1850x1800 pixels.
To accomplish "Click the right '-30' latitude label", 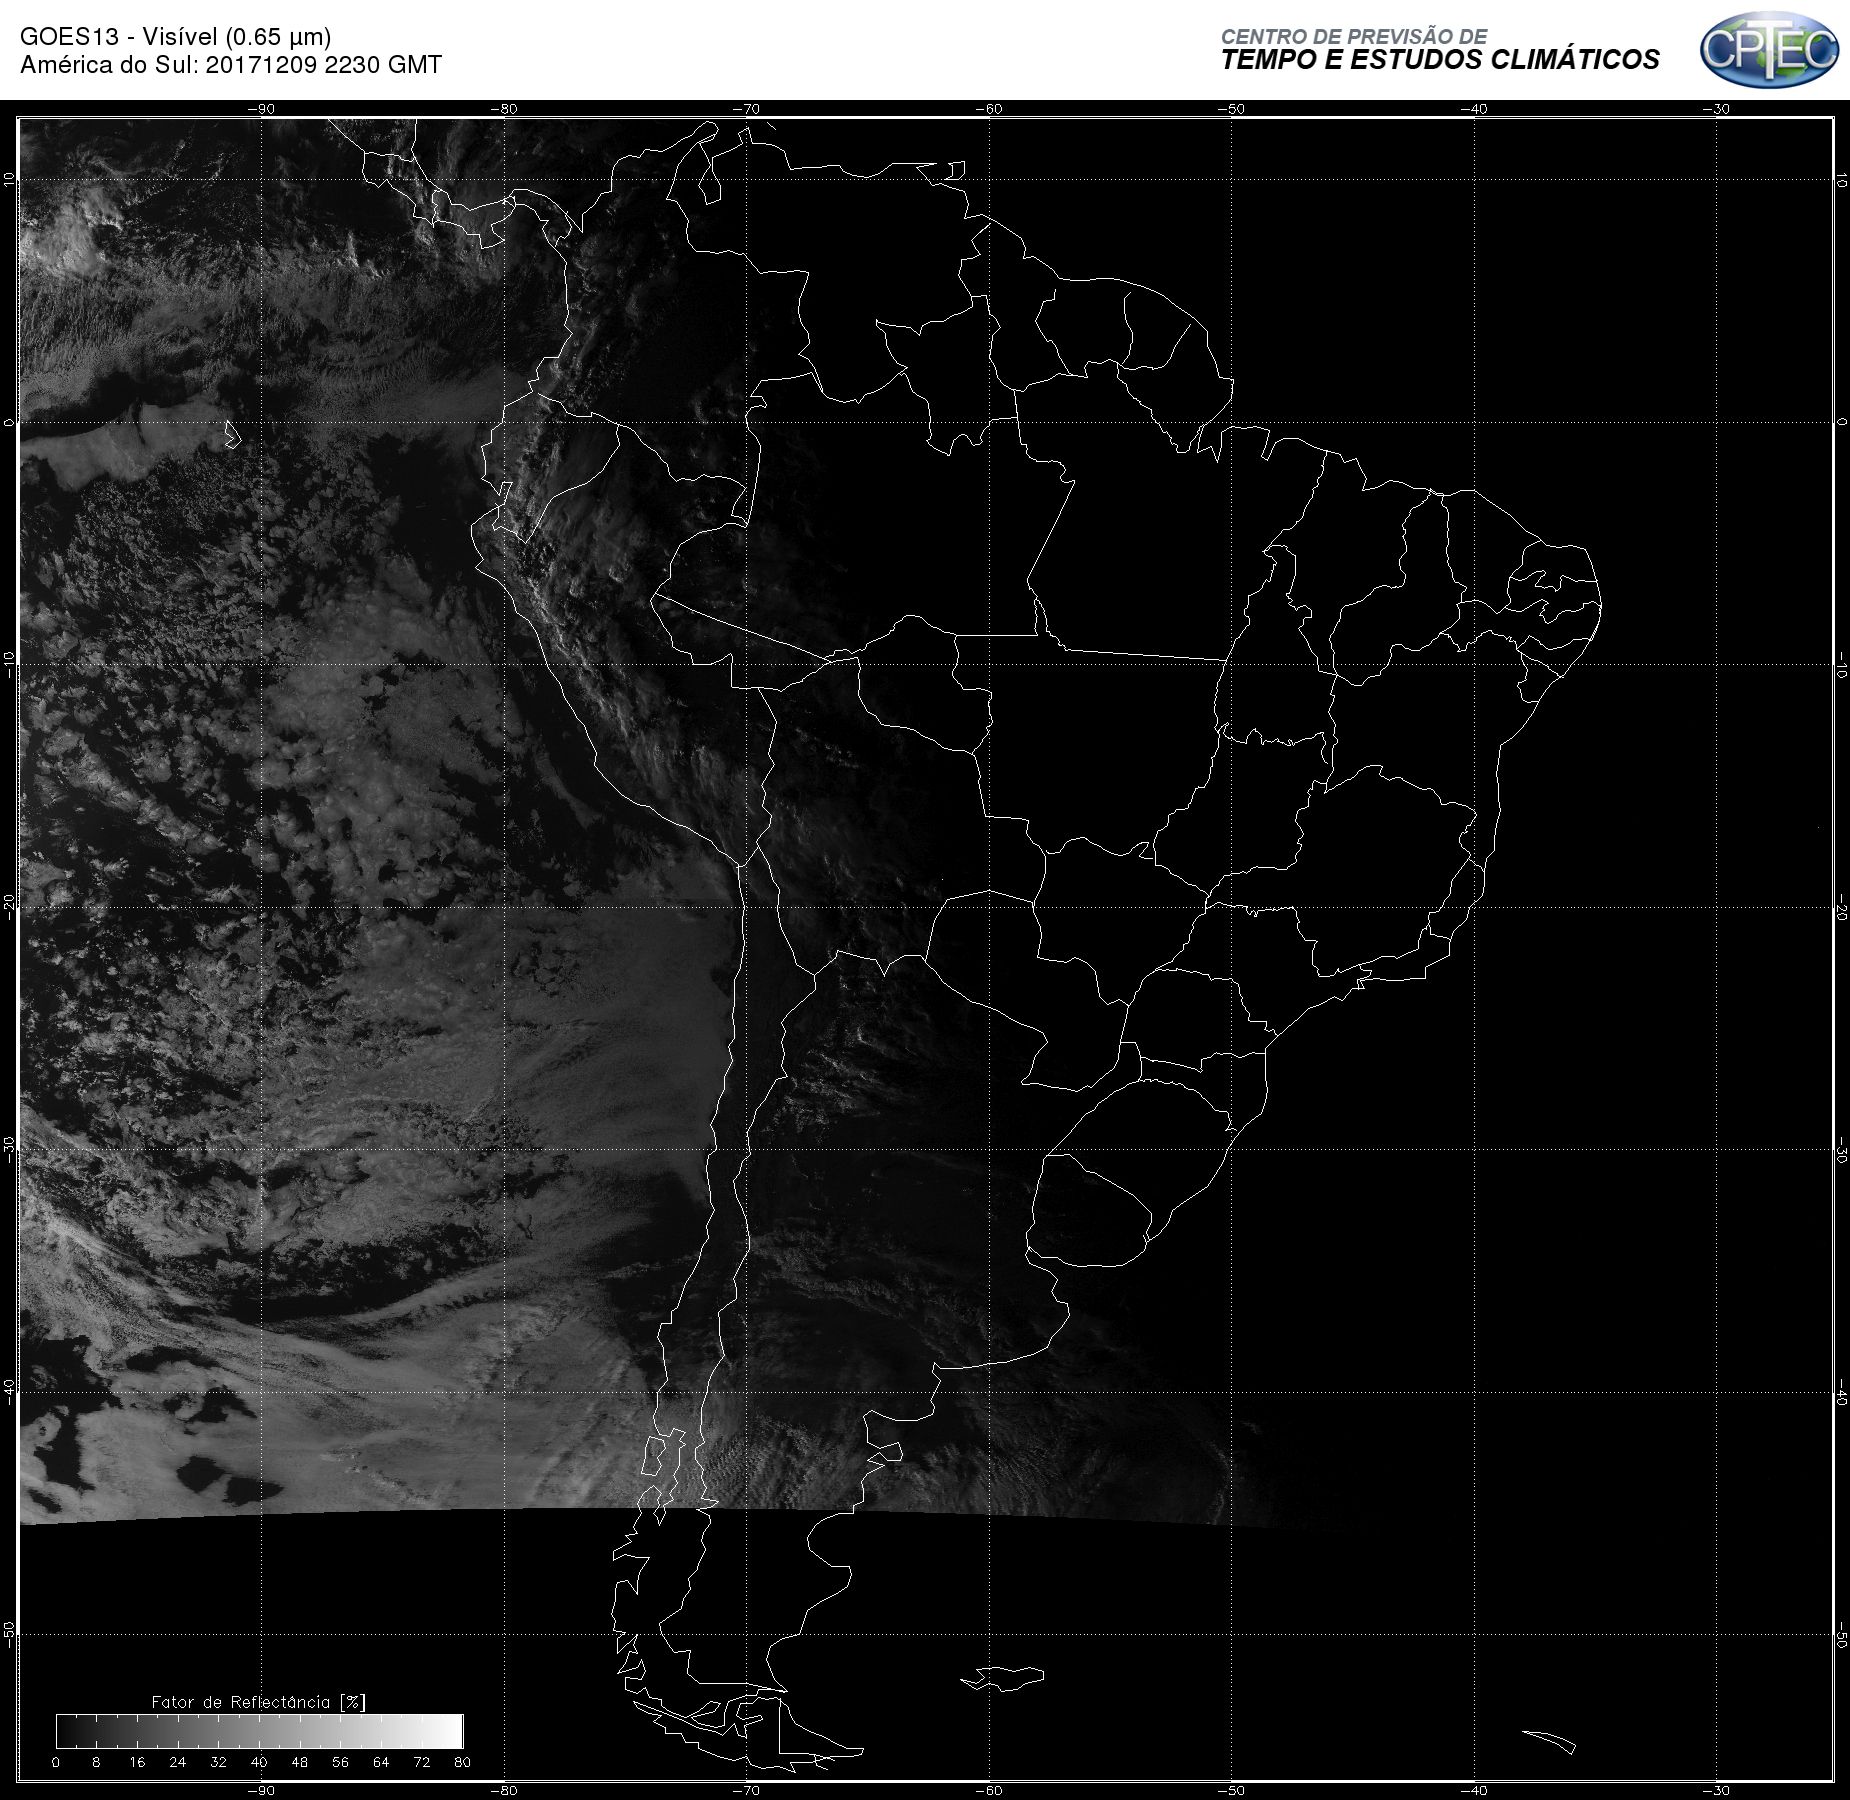I will (x=1841, y=1150).
